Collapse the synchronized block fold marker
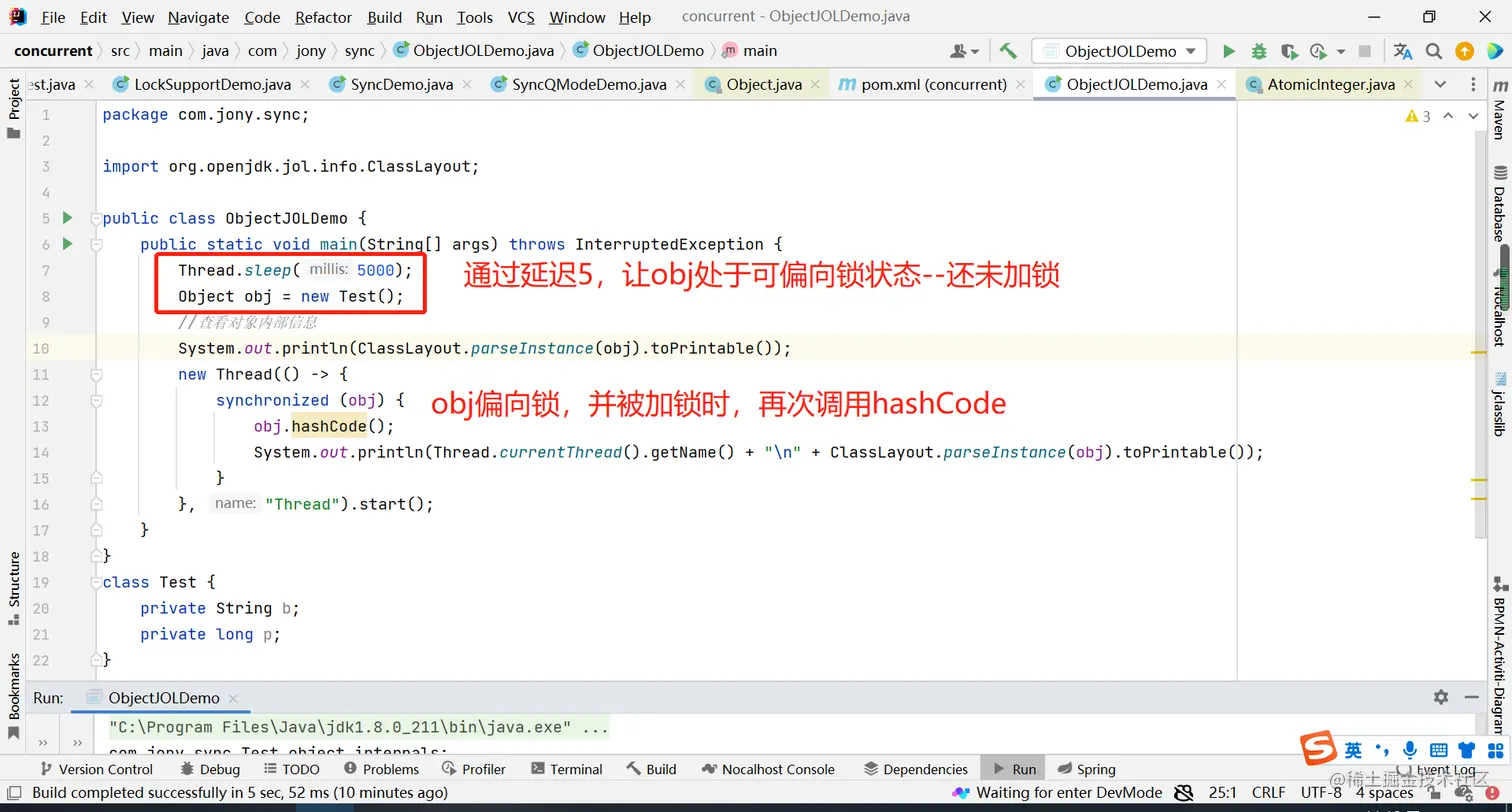 (96, 400)
